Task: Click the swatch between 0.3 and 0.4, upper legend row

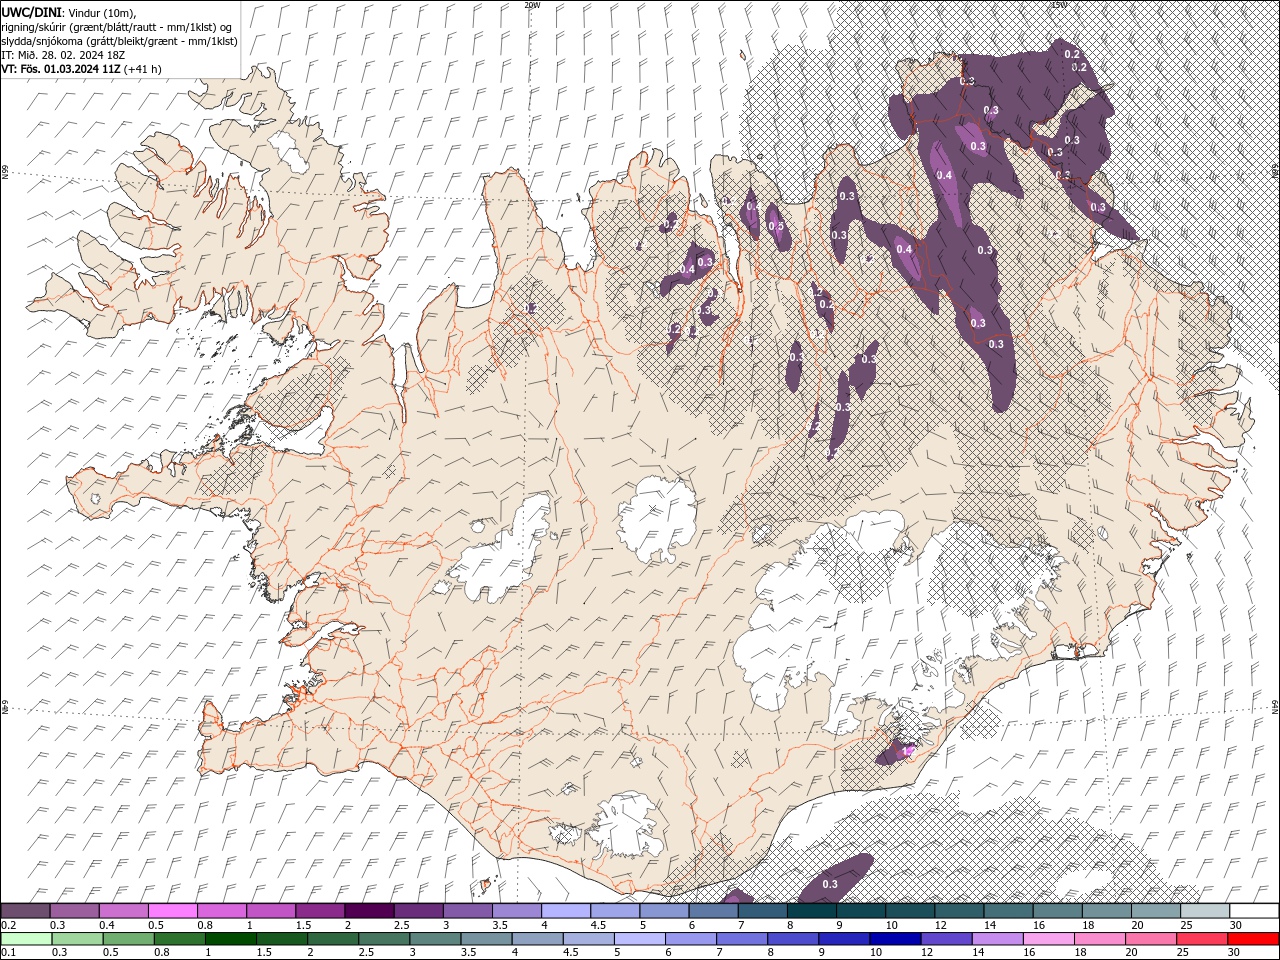Action: [74, 911]
